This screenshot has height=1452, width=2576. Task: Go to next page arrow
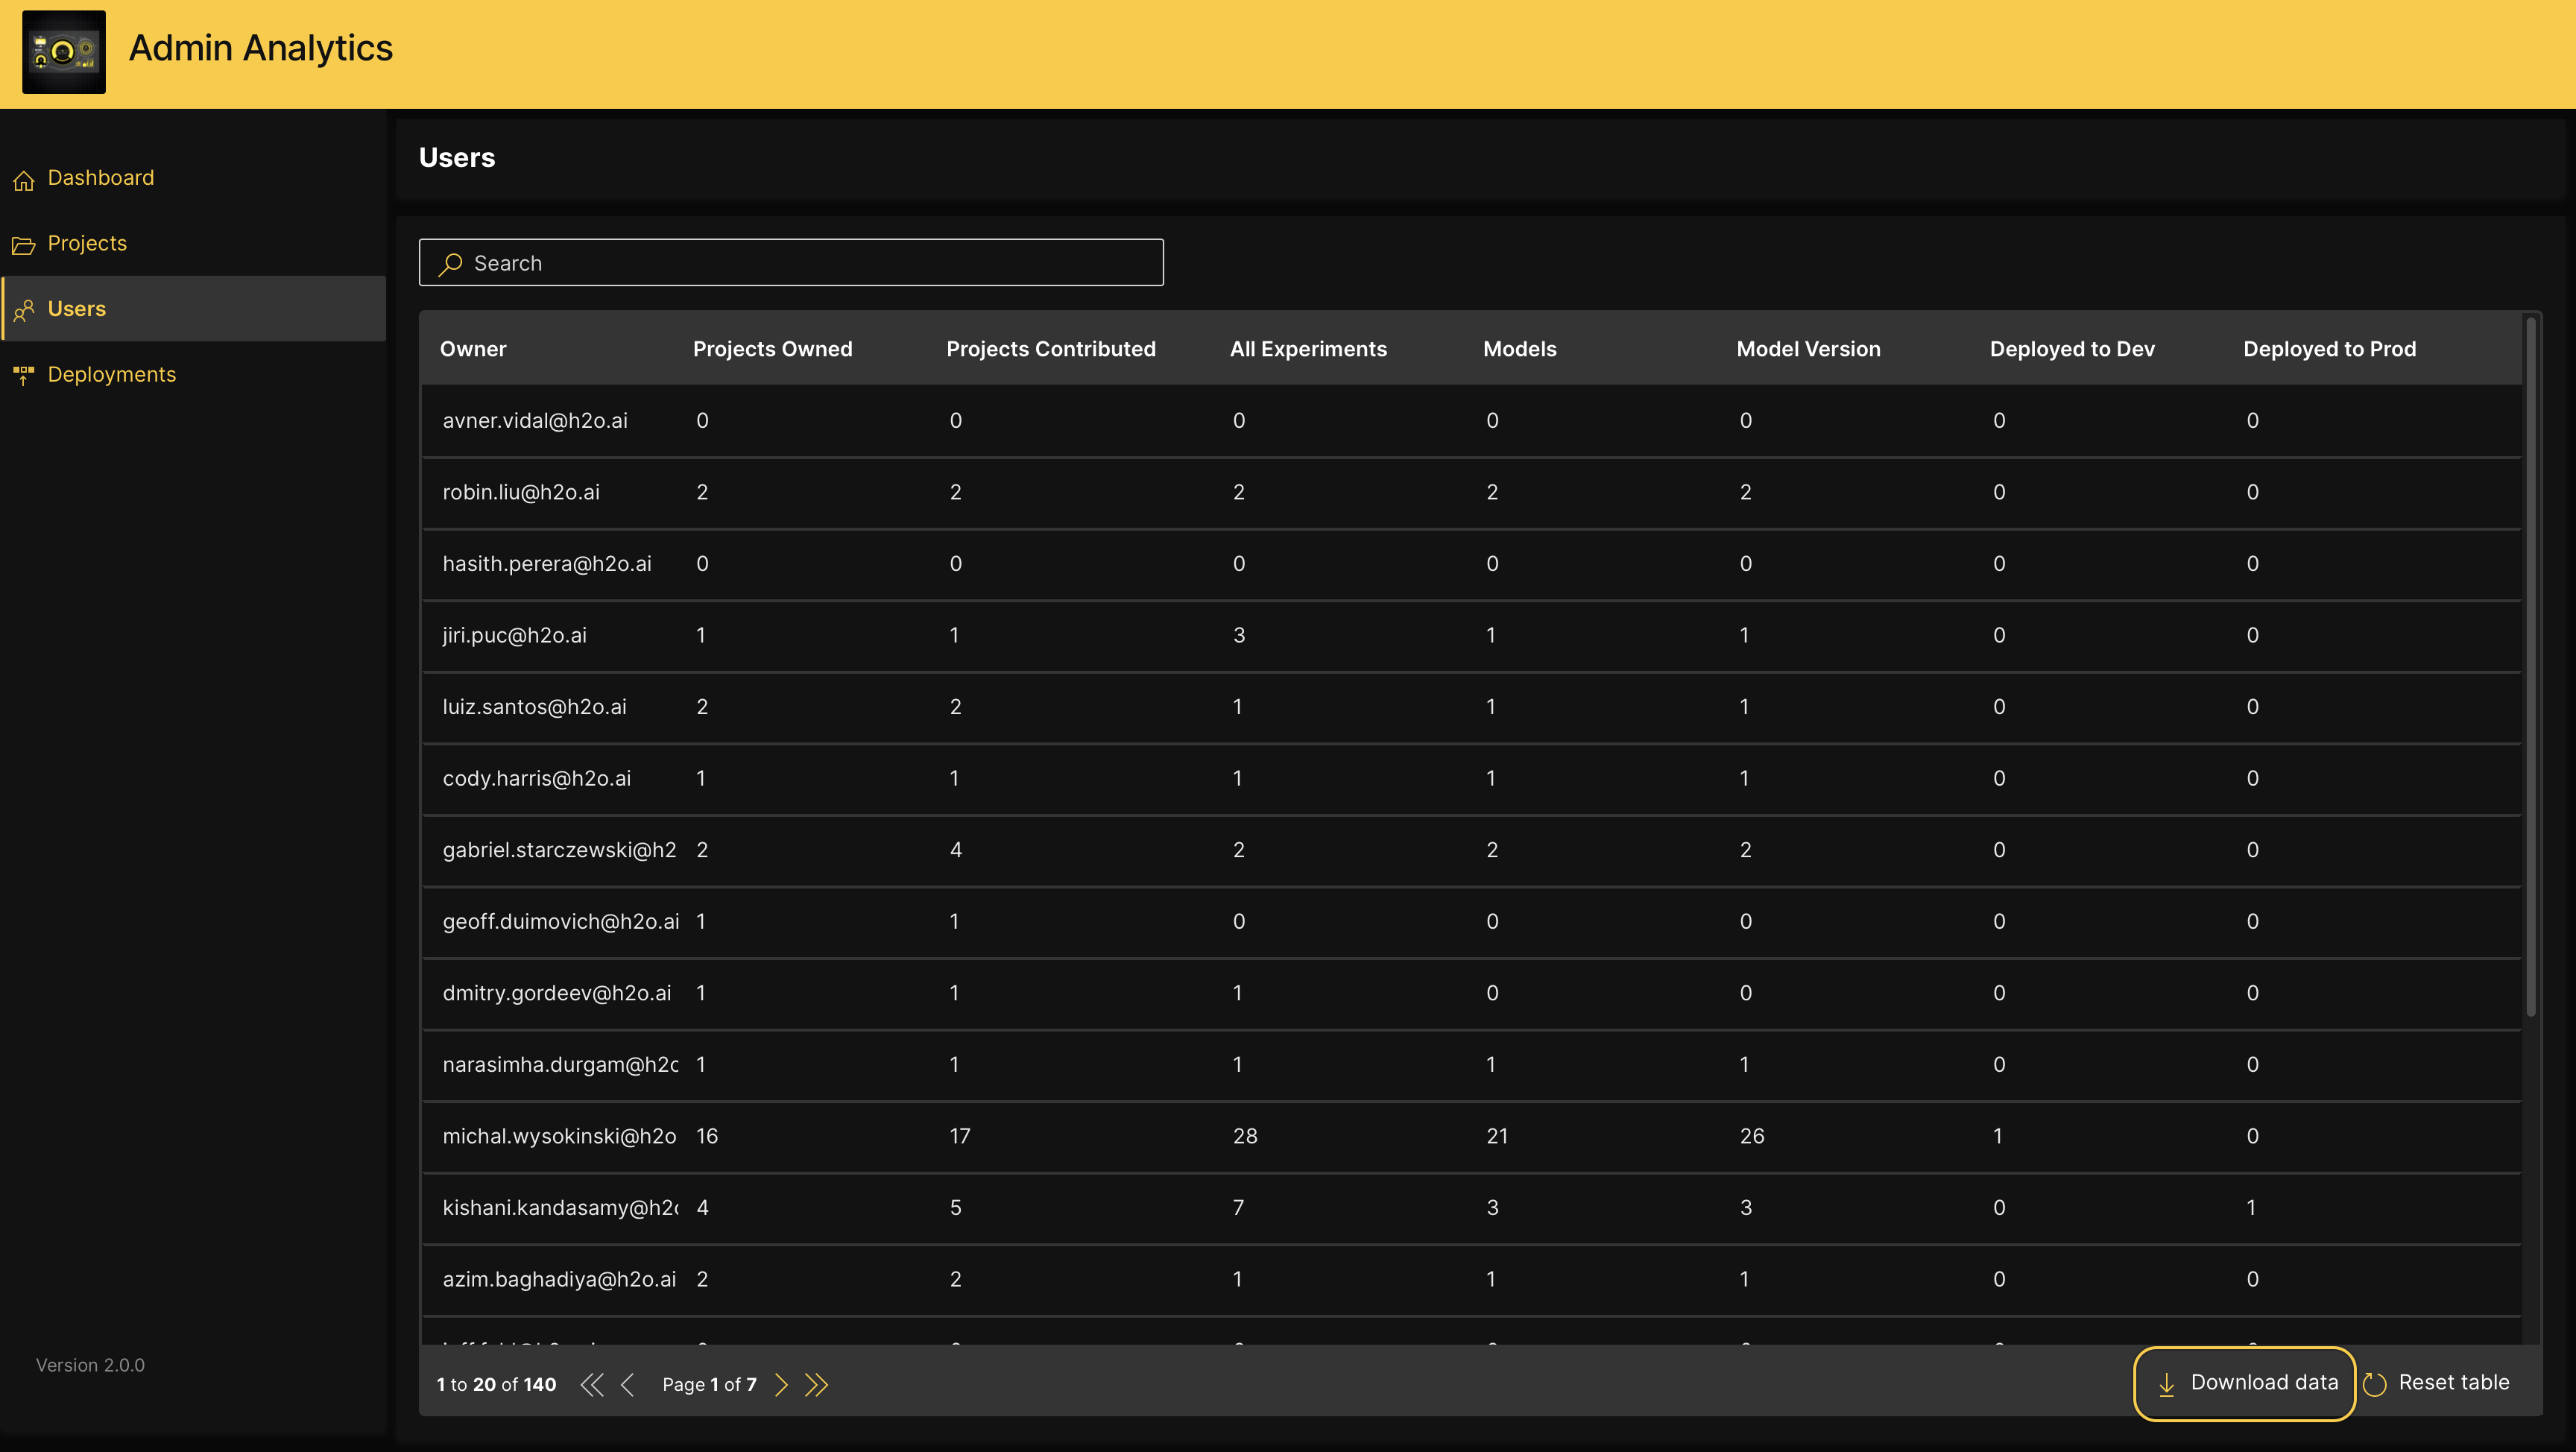pos(781,1384)
